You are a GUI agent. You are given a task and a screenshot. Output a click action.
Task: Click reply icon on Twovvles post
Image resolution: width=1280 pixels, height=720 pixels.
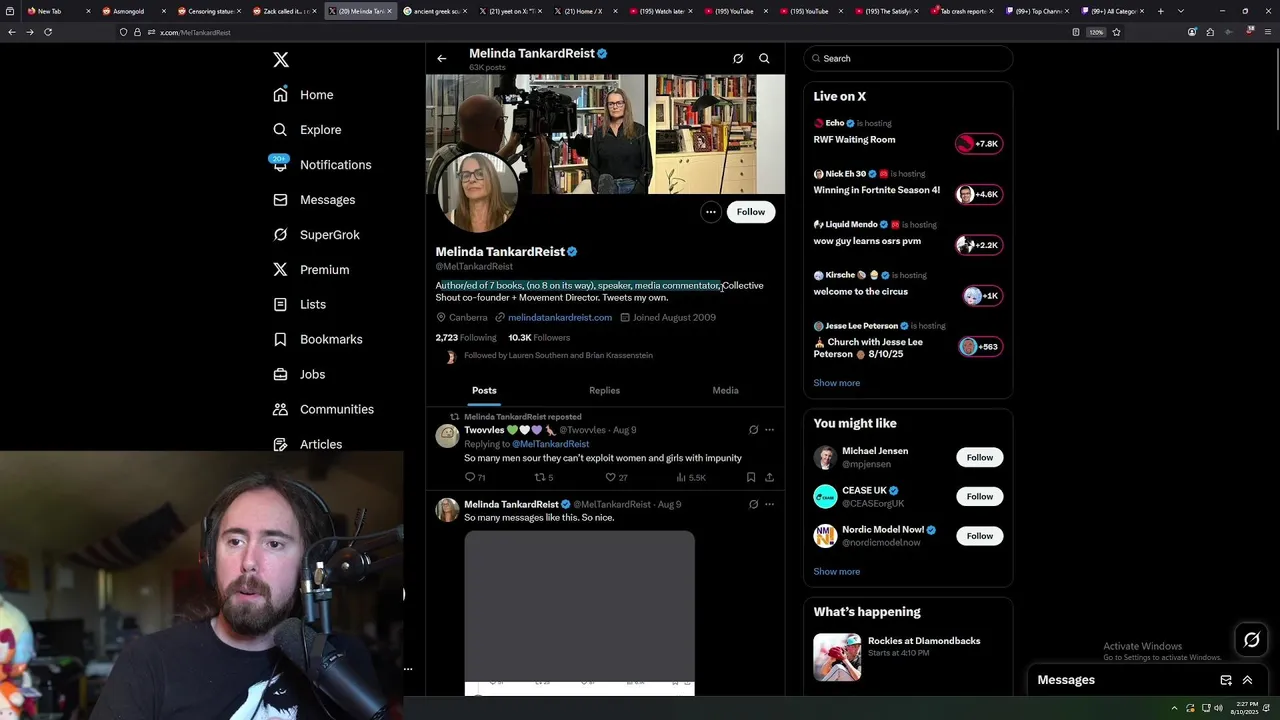click(470, 478)
